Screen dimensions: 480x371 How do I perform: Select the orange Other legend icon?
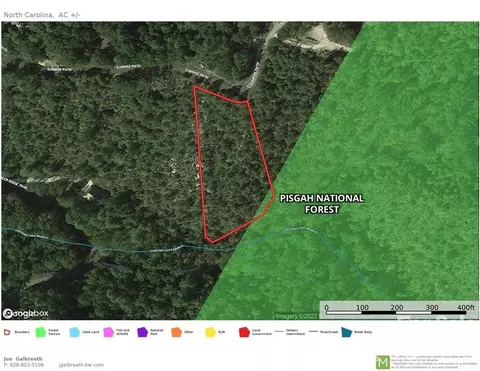(176, 332)
